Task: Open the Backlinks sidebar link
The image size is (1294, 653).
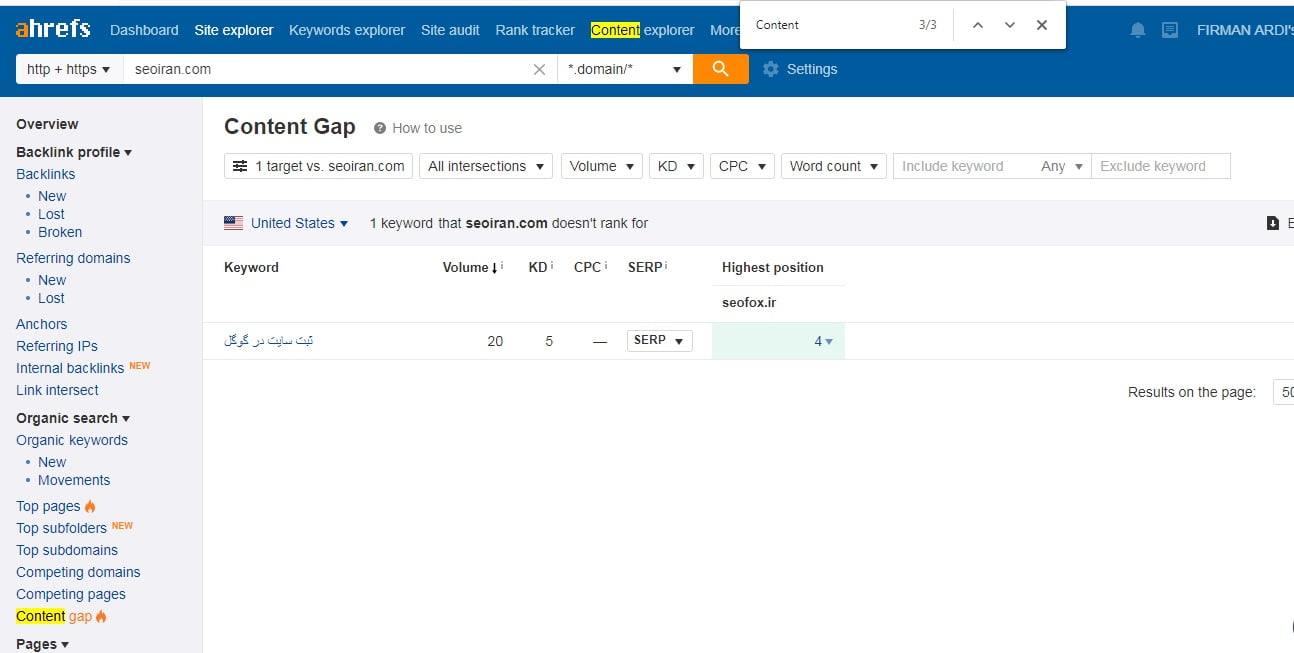Action: pos(46,174)
